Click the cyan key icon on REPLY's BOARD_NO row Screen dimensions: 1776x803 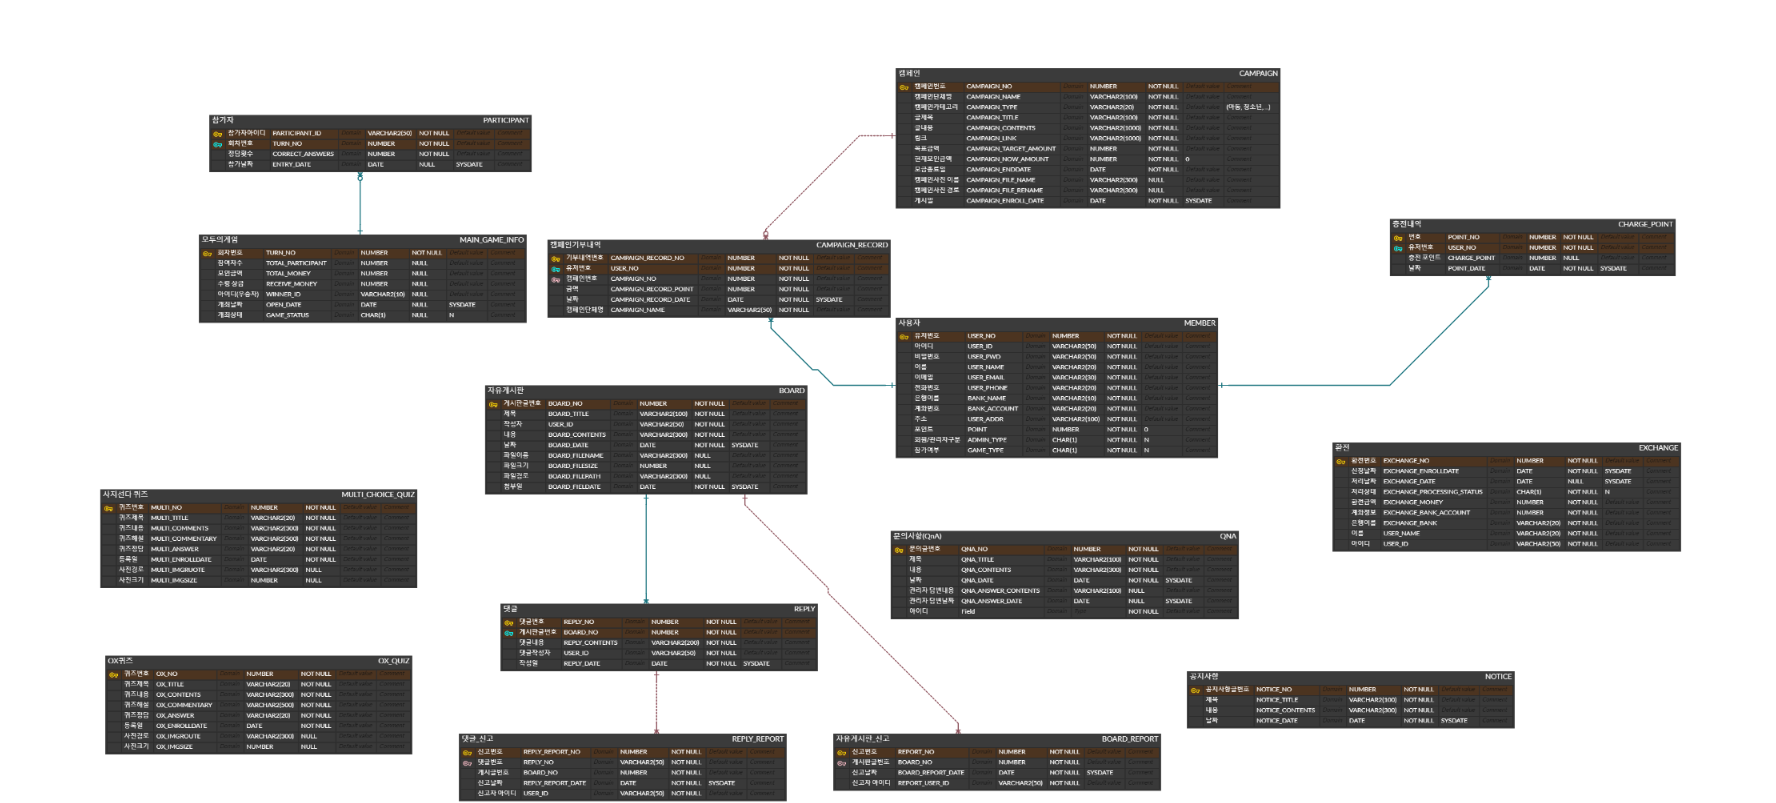(509, 633)
